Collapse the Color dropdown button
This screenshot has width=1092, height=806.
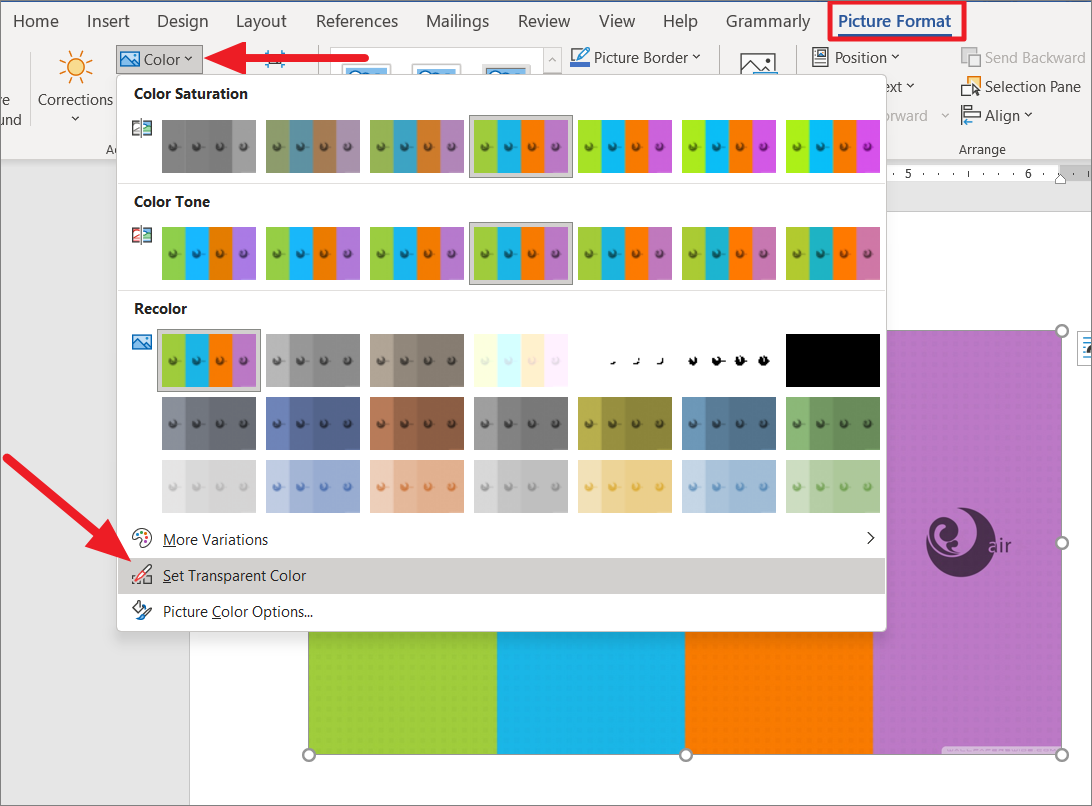pos(159,60)
